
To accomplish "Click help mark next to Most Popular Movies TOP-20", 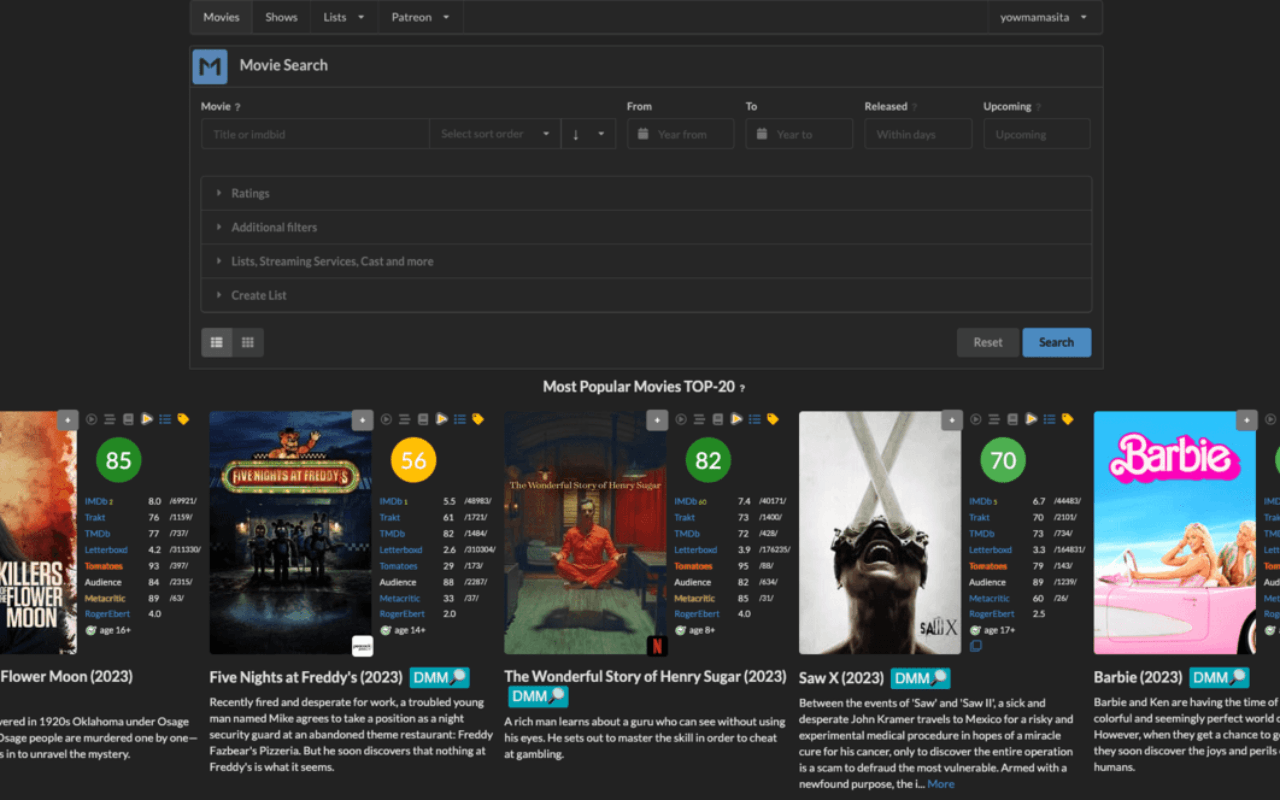I will tap(742, 388).
